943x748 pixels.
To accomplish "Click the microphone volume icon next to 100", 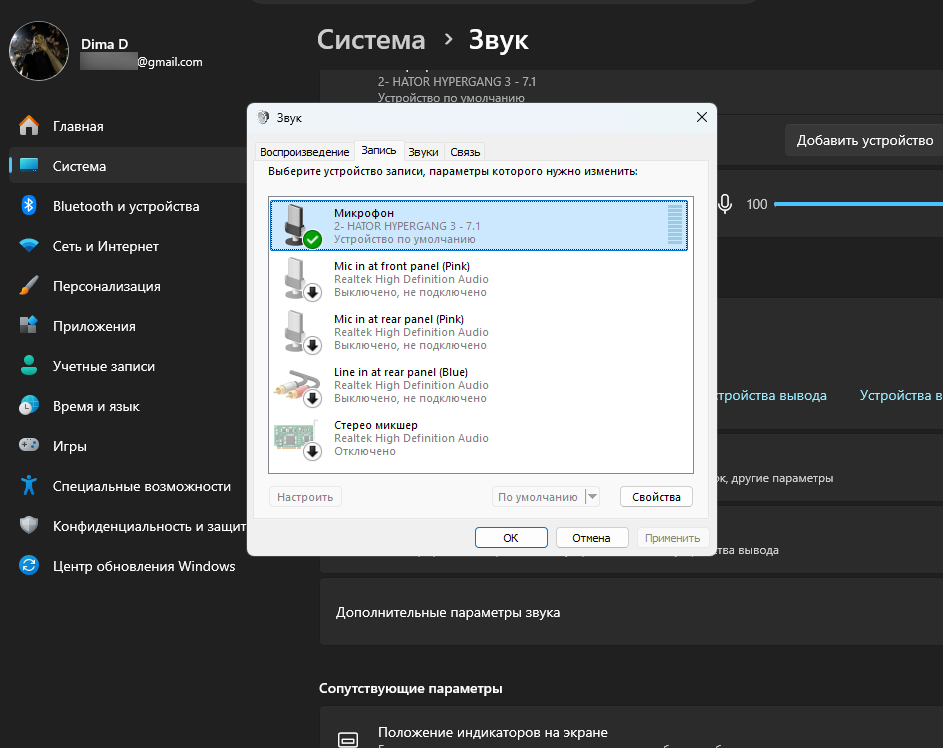I will [x=725, y=204].
